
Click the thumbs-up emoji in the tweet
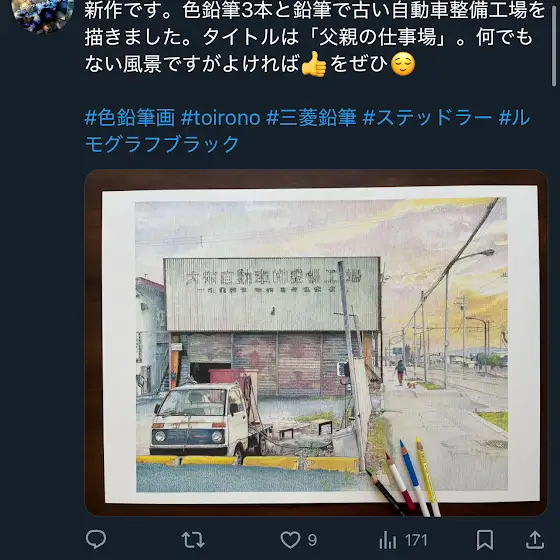[314, 64]
